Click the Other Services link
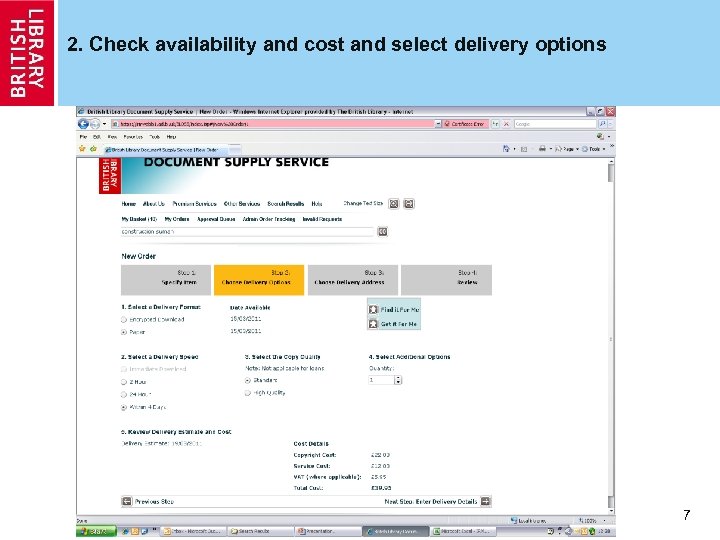 (242, 204)
